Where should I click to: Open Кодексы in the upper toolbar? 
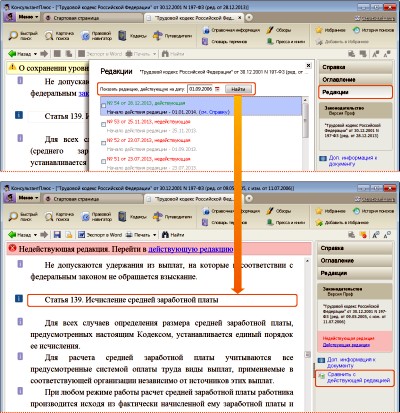coord(132,36)
